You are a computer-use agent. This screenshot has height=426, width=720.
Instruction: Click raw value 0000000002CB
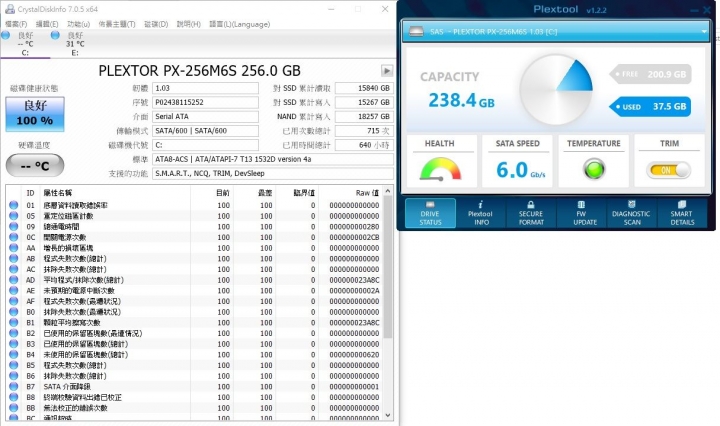pyautogui.click(x=354, y=237)
